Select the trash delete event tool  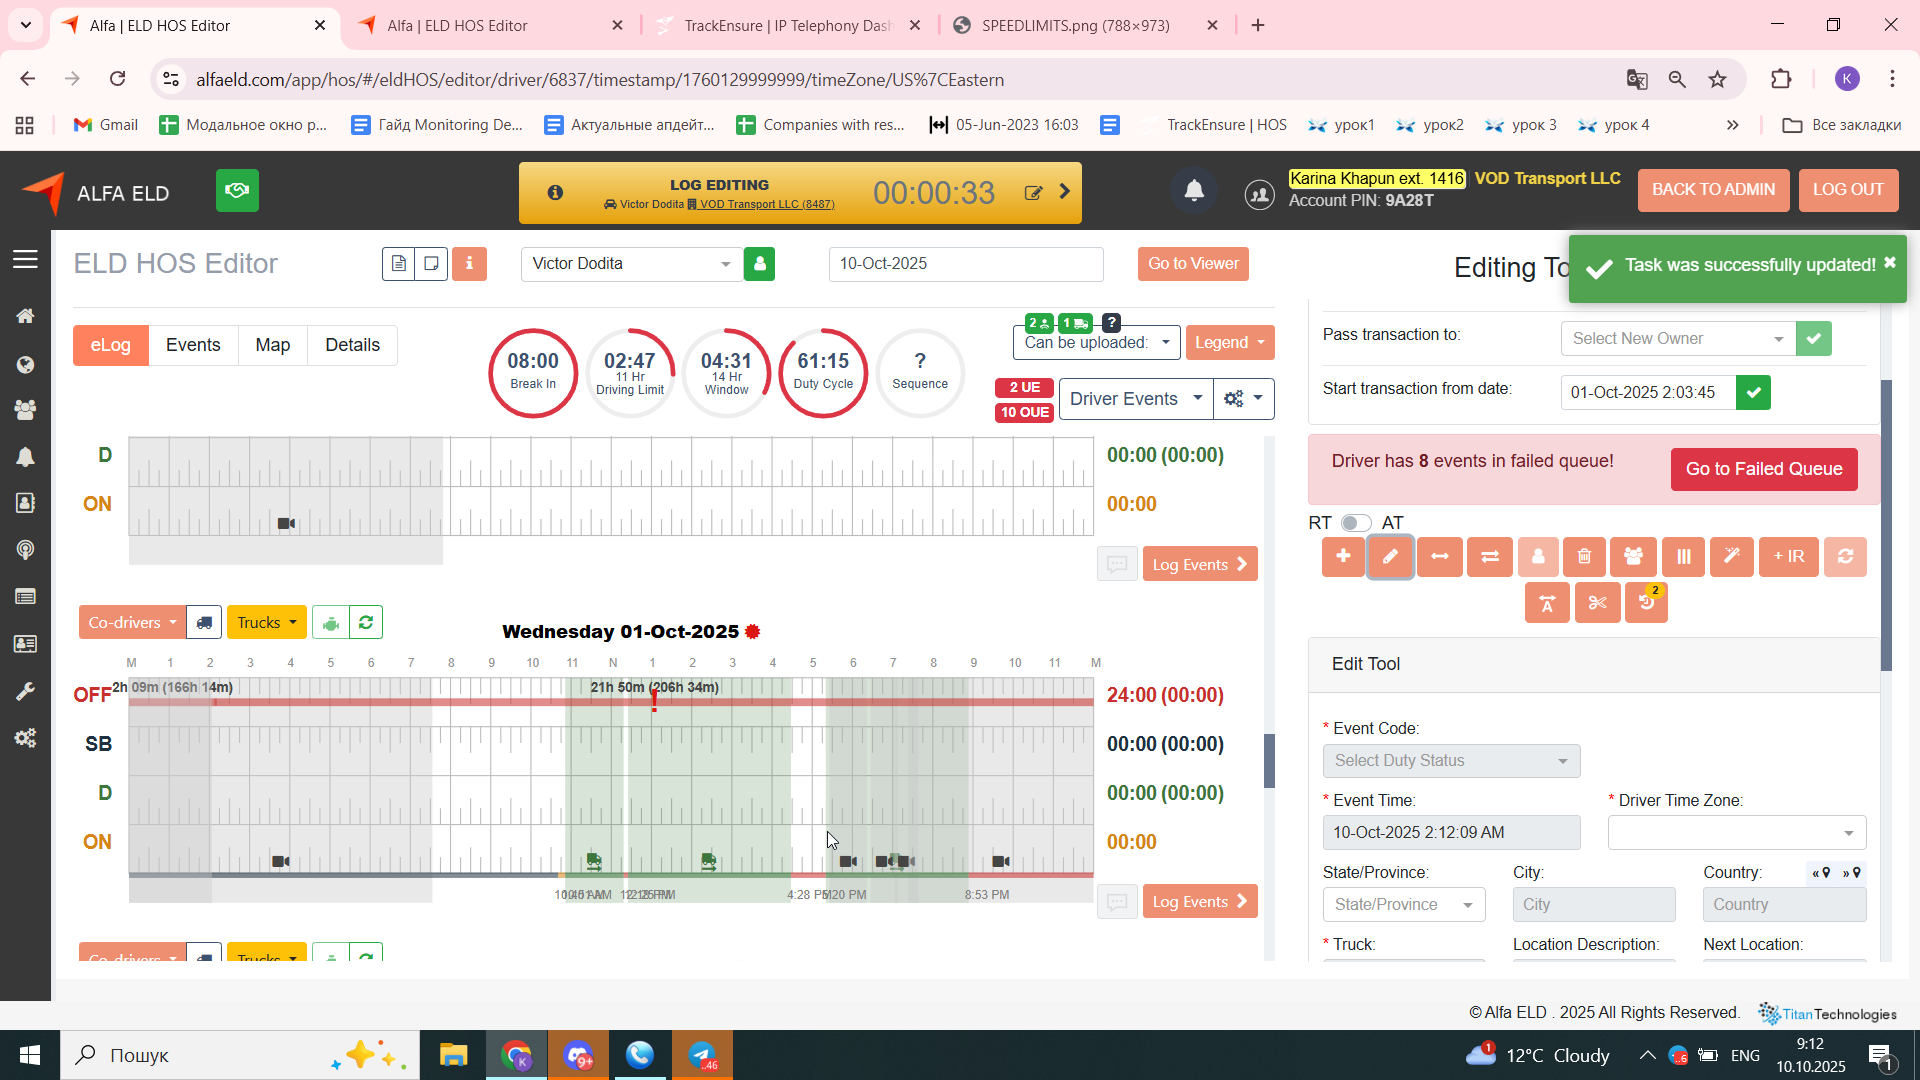[1585, 557]
